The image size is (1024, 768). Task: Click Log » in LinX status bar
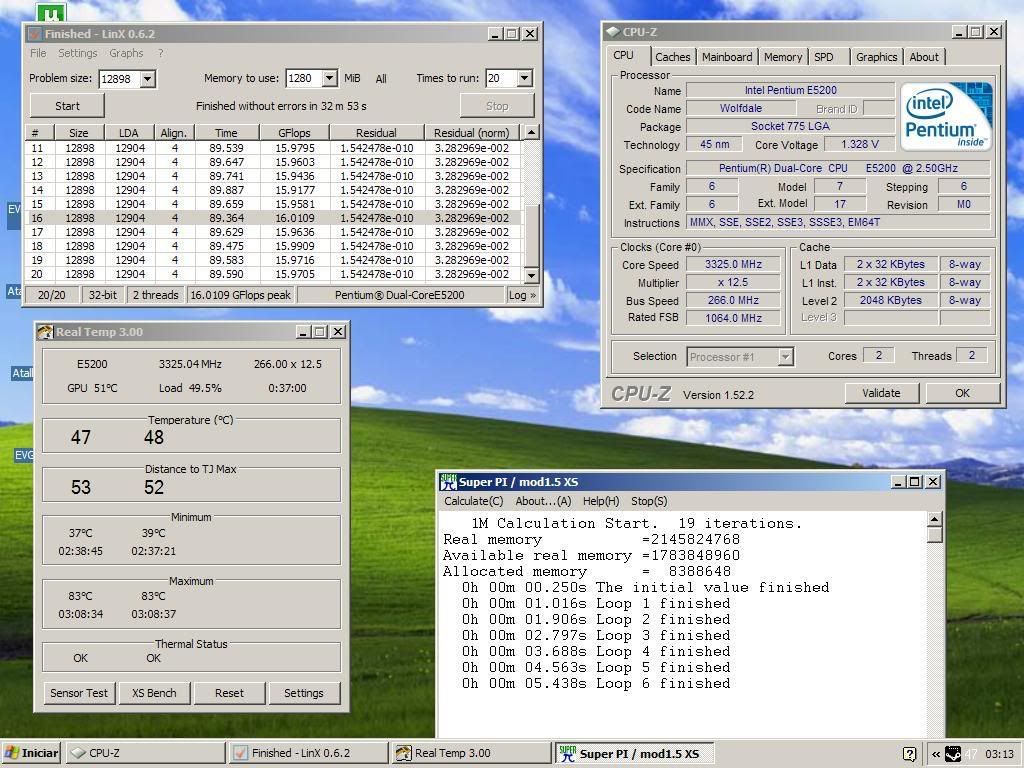pyautogui.click(x=522, y=295)
